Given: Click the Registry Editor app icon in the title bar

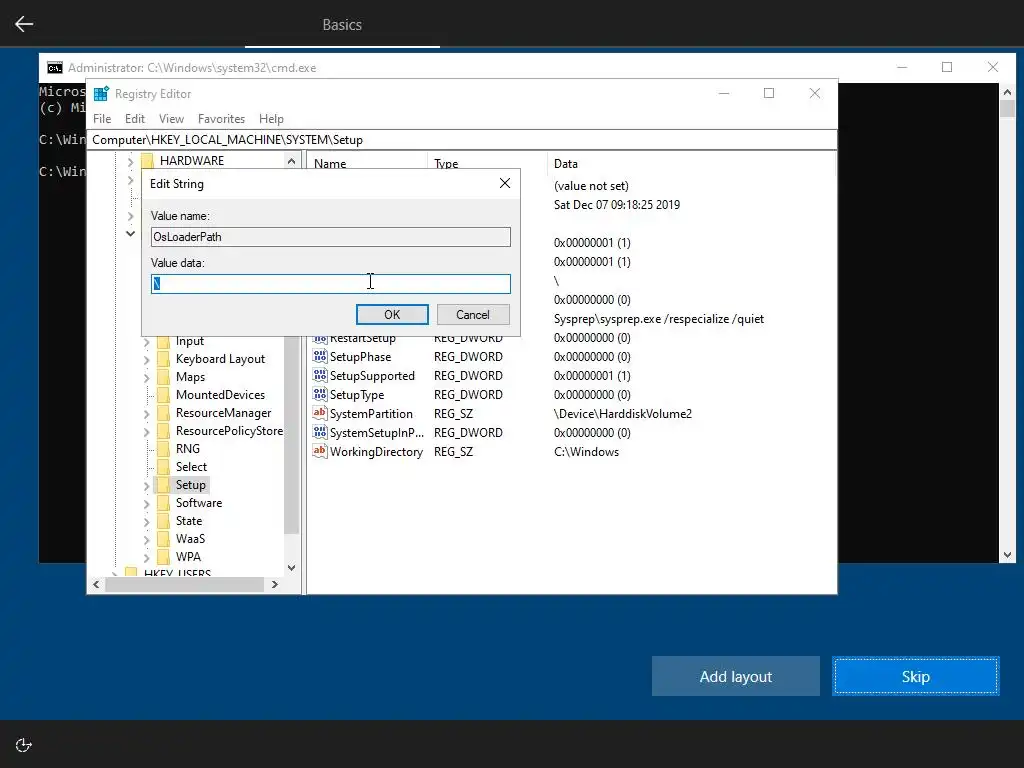Looking at the screenshot, I should tap(101, 94).
